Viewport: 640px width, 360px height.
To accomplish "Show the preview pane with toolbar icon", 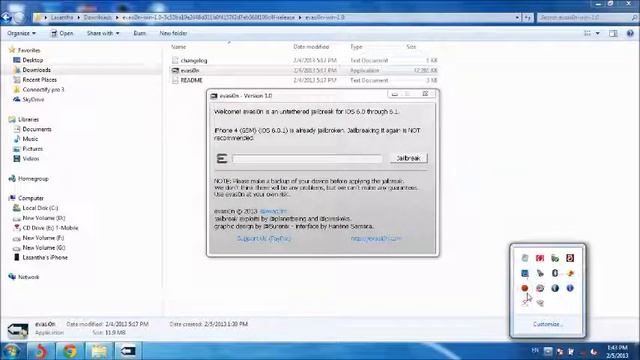I will pos(613,33).
